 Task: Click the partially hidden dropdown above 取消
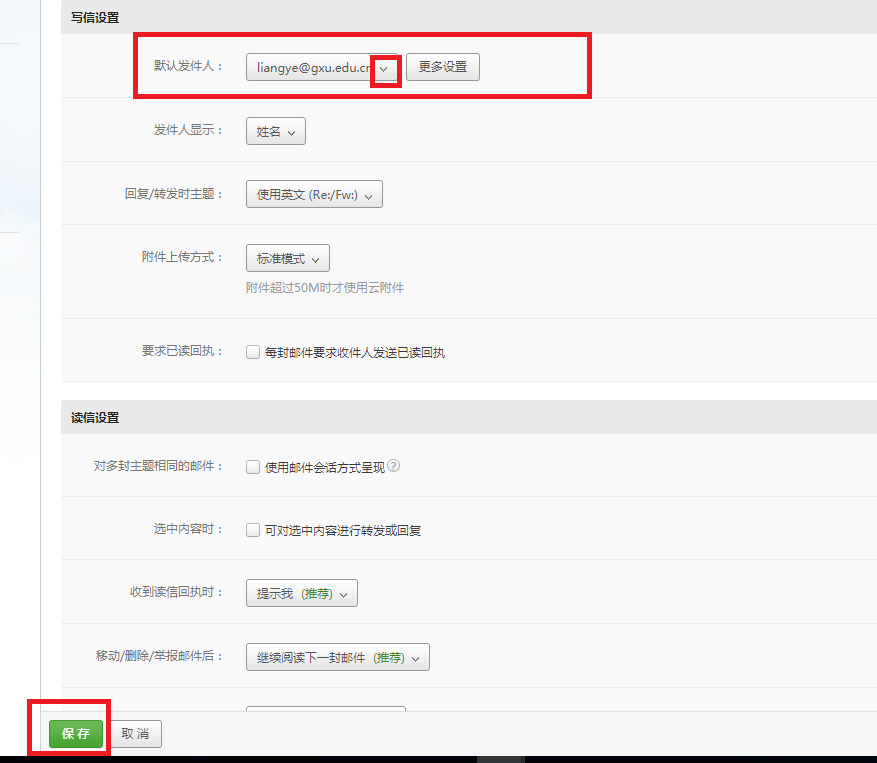[325, 711]
